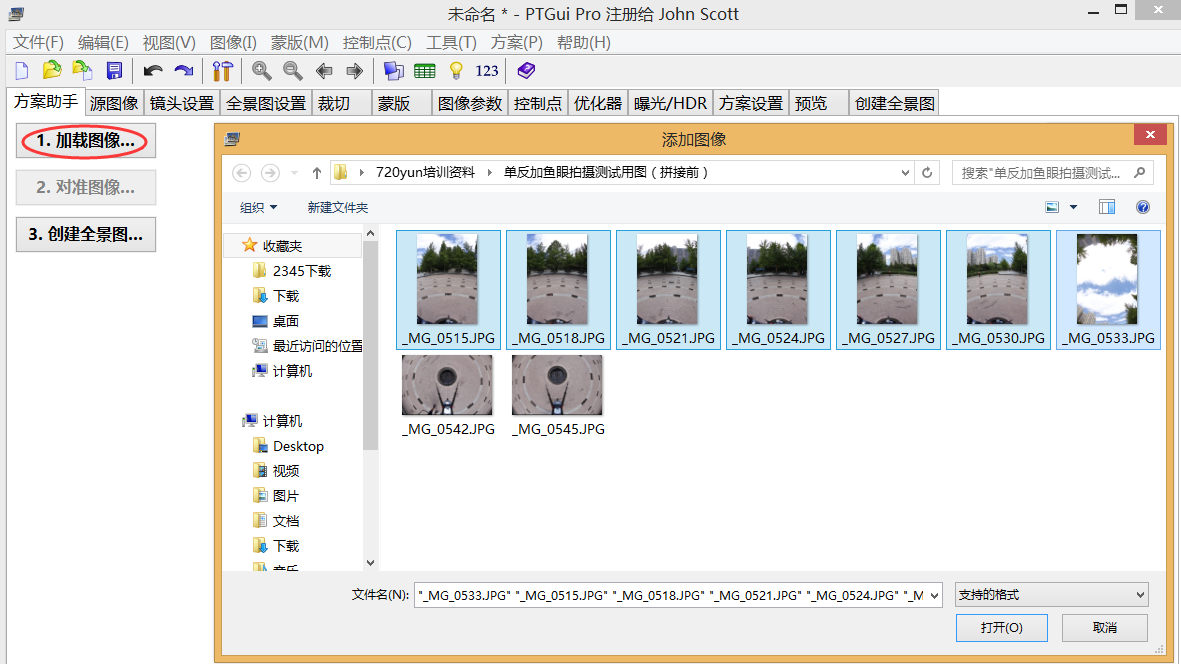
Task: Create a new project via toolbar icon
Action: pos(21,70)
